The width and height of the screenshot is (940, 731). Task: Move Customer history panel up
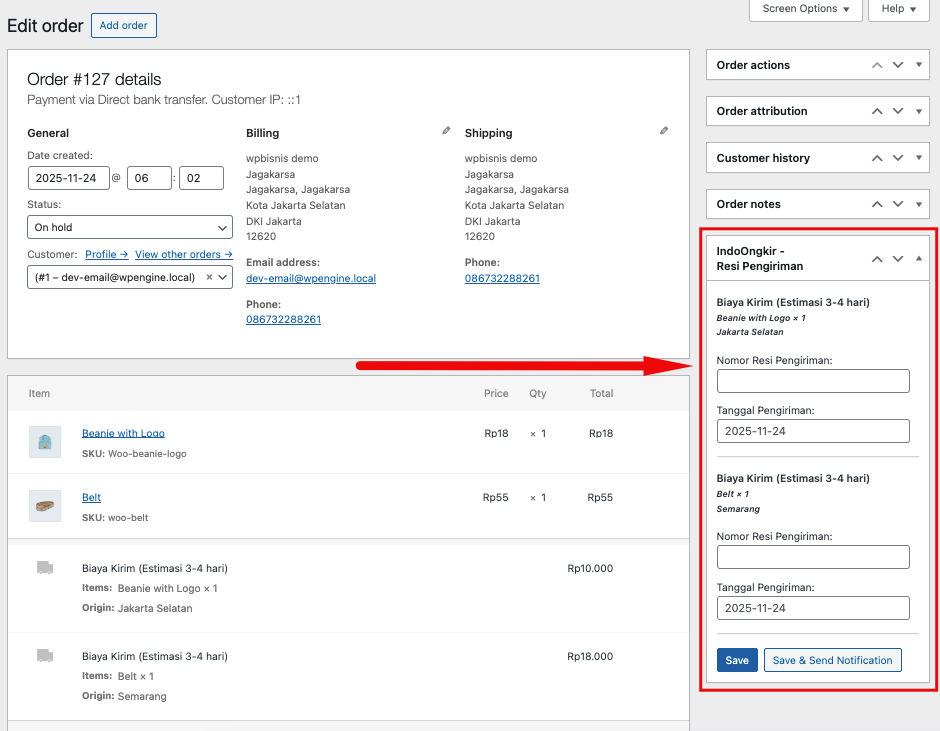point(877,158)
